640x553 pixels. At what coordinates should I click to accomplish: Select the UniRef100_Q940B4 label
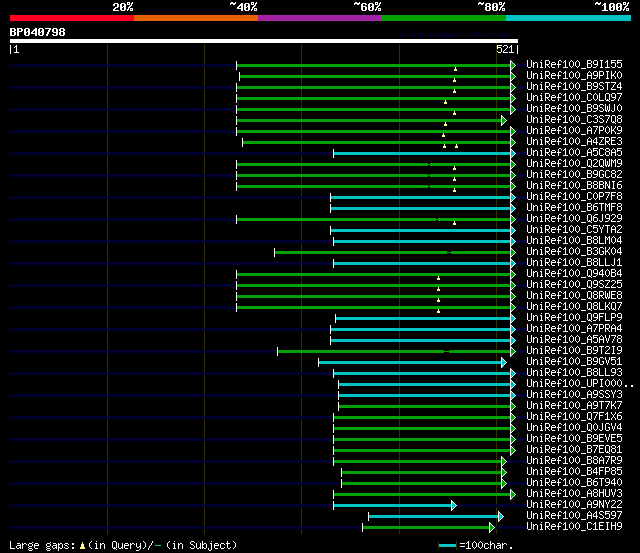tap(574, 274)
